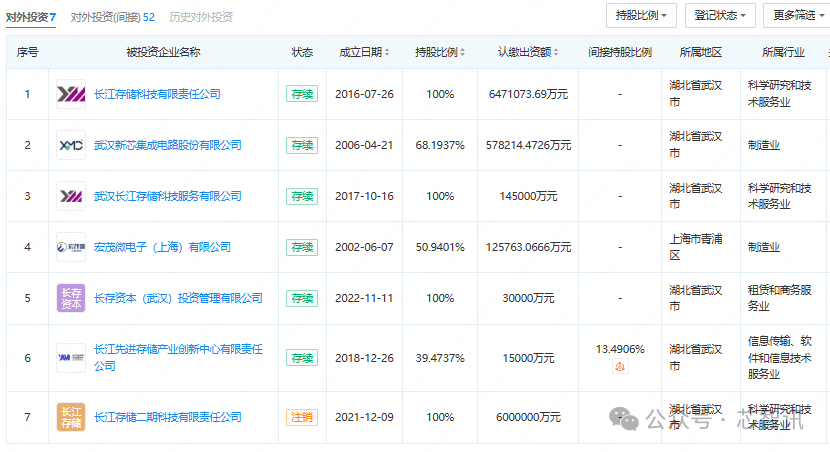Screen dimensions: 830x452
Task: Click the 存续 status tag for 宏茂微电子
Action: (302, 247)
